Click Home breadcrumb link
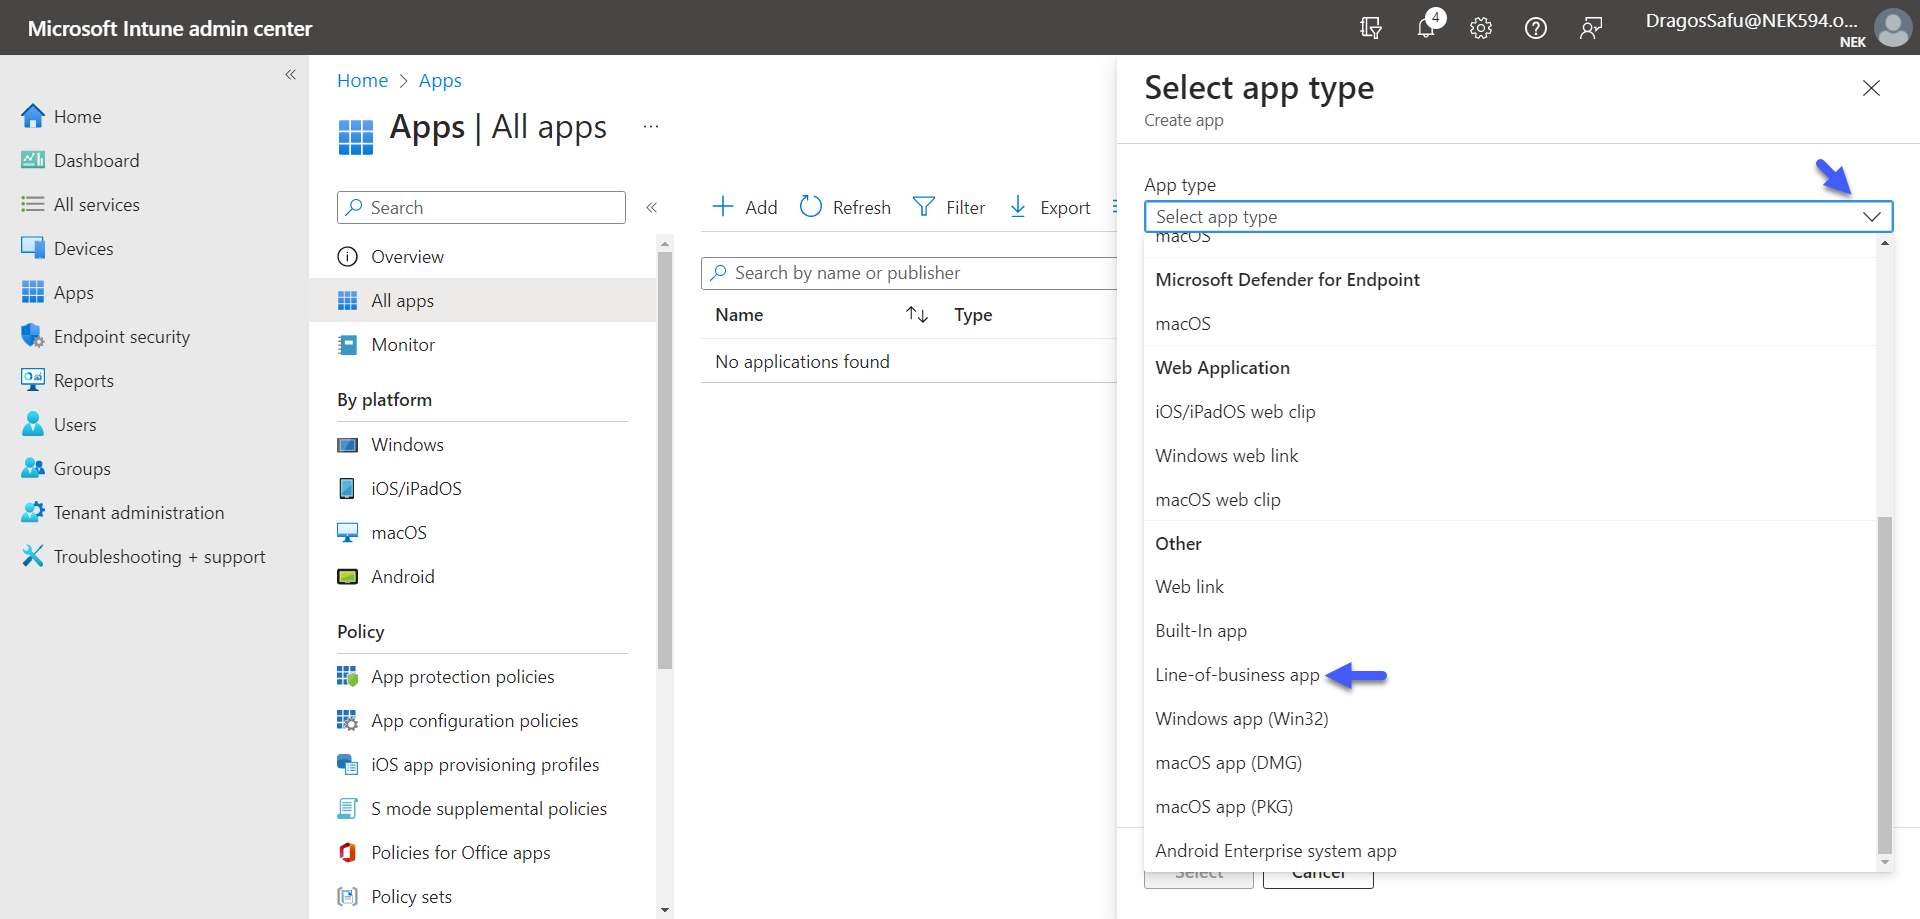 362,81
